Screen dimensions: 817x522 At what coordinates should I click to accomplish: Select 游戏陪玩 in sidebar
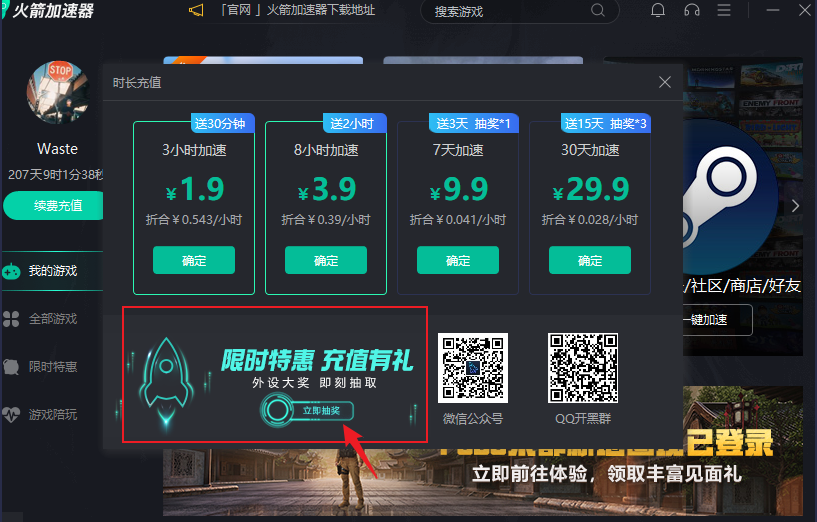click(x=53, y=414)
